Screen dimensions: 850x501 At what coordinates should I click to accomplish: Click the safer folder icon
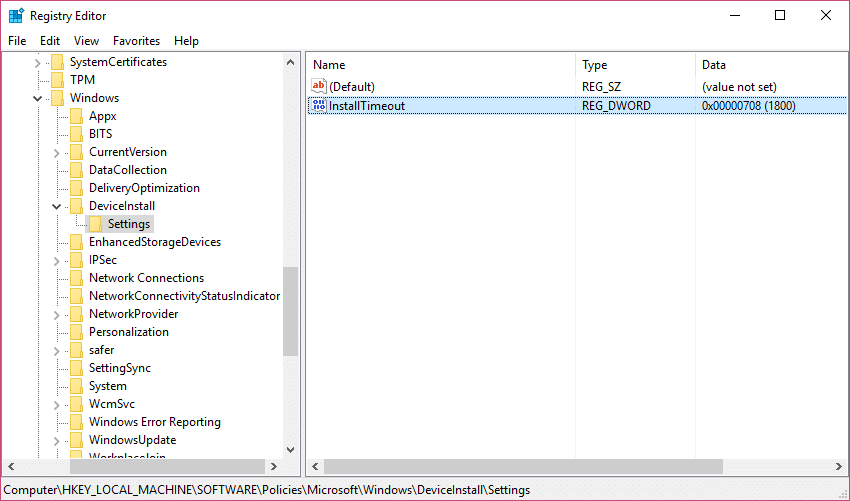click(x=76, y=350)
